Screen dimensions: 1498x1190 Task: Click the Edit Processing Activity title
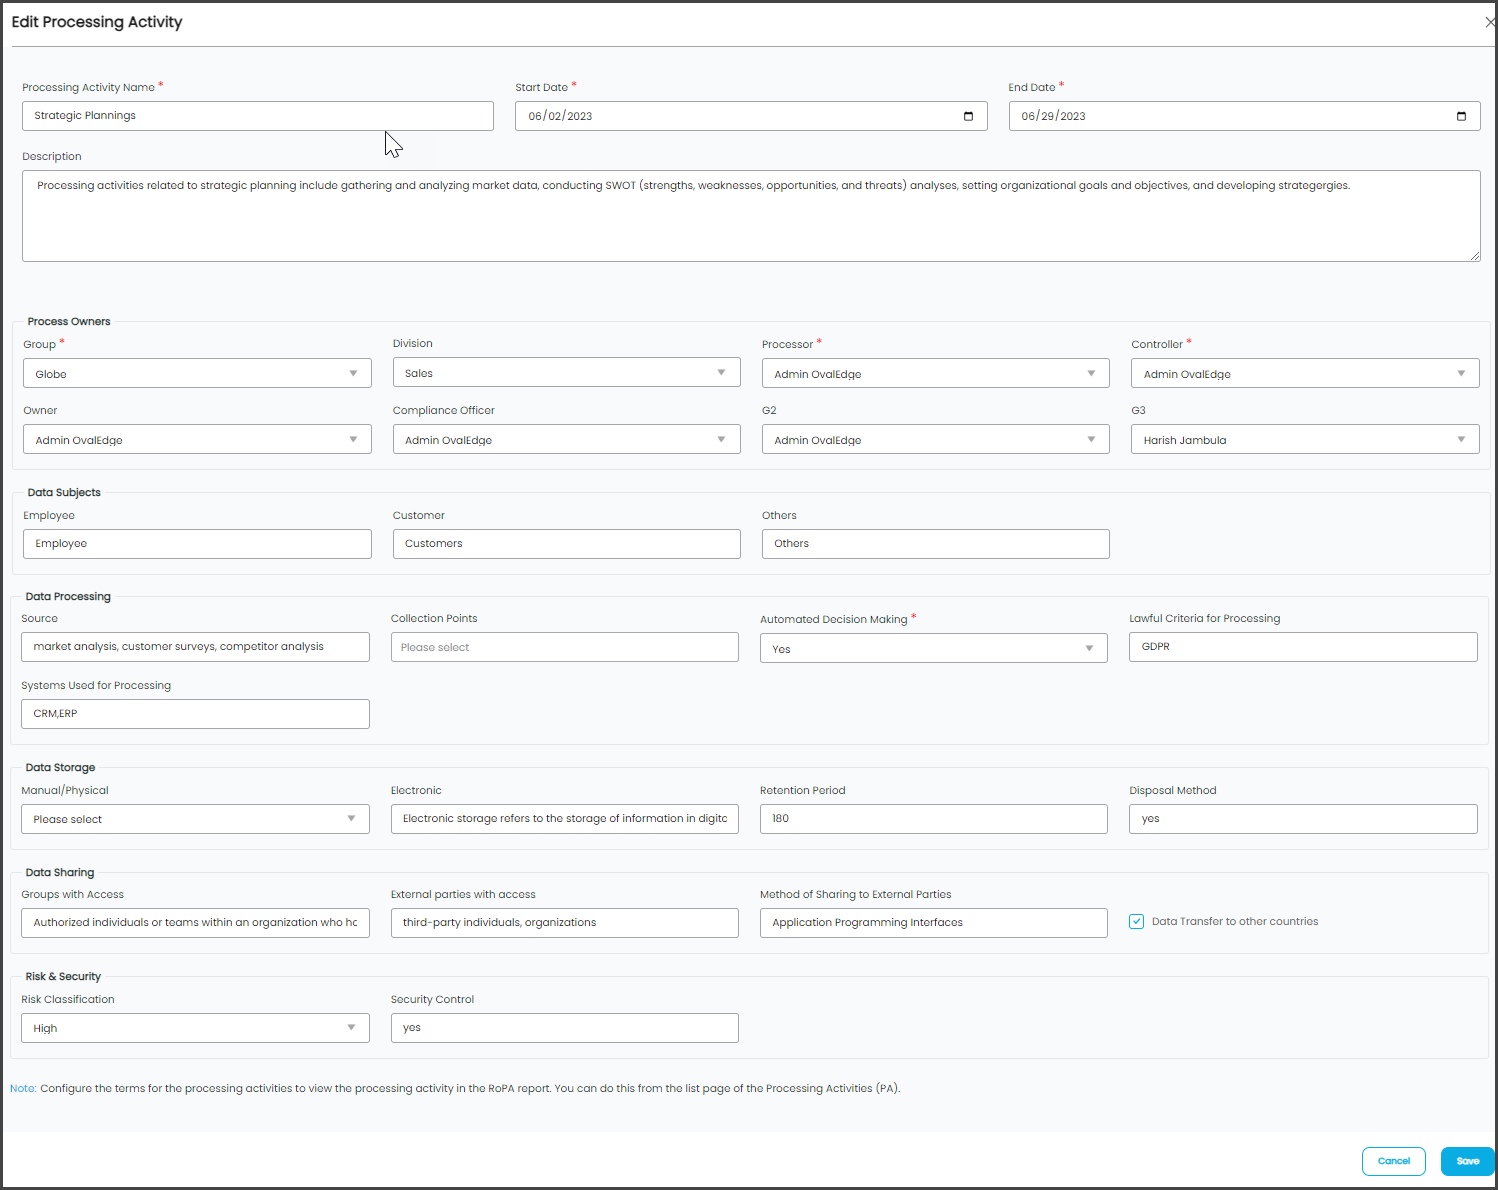97,22
